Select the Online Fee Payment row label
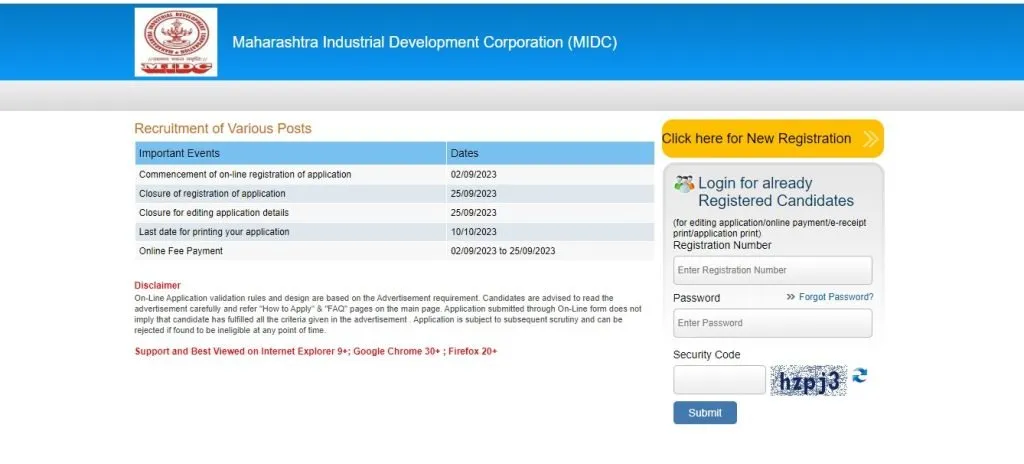The width and height of the screenshot is (1024, 464). click(181, 251)
